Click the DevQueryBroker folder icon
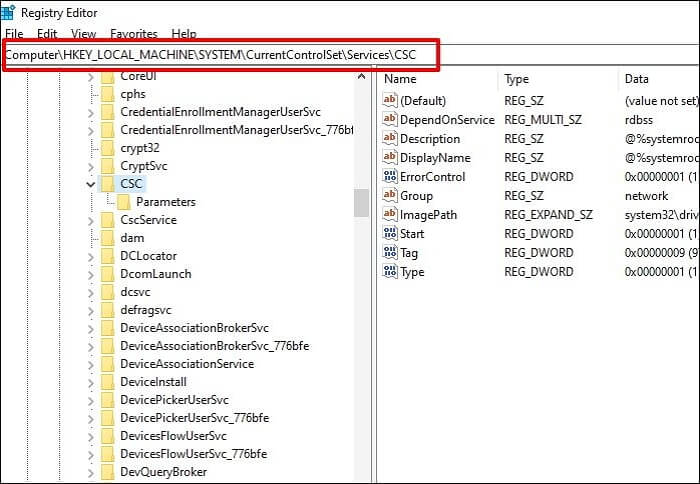 pos(108,472)
